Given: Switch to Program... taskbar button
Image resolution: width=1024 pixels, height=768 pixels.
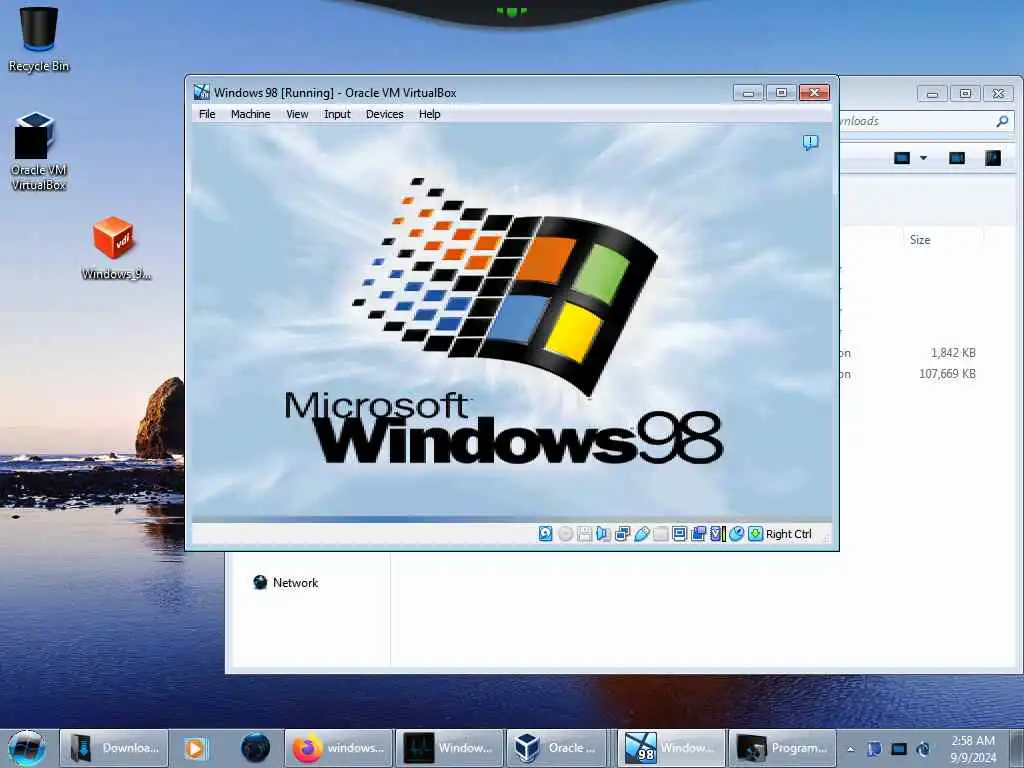Looking at the screenshot, I should (x=782, y=748).
